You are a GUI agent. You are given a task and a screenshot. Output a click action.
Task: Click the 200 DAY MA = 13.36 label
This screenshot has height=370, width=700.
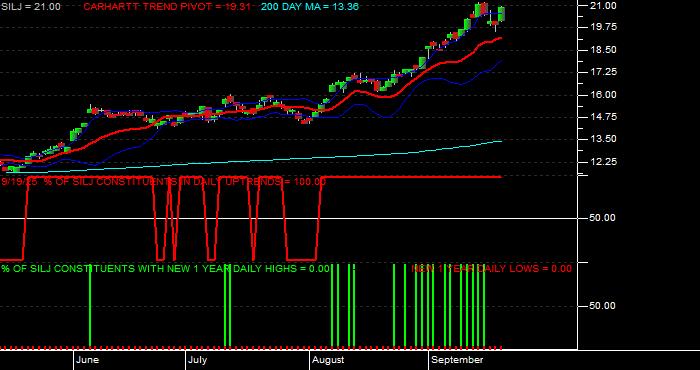309,7
